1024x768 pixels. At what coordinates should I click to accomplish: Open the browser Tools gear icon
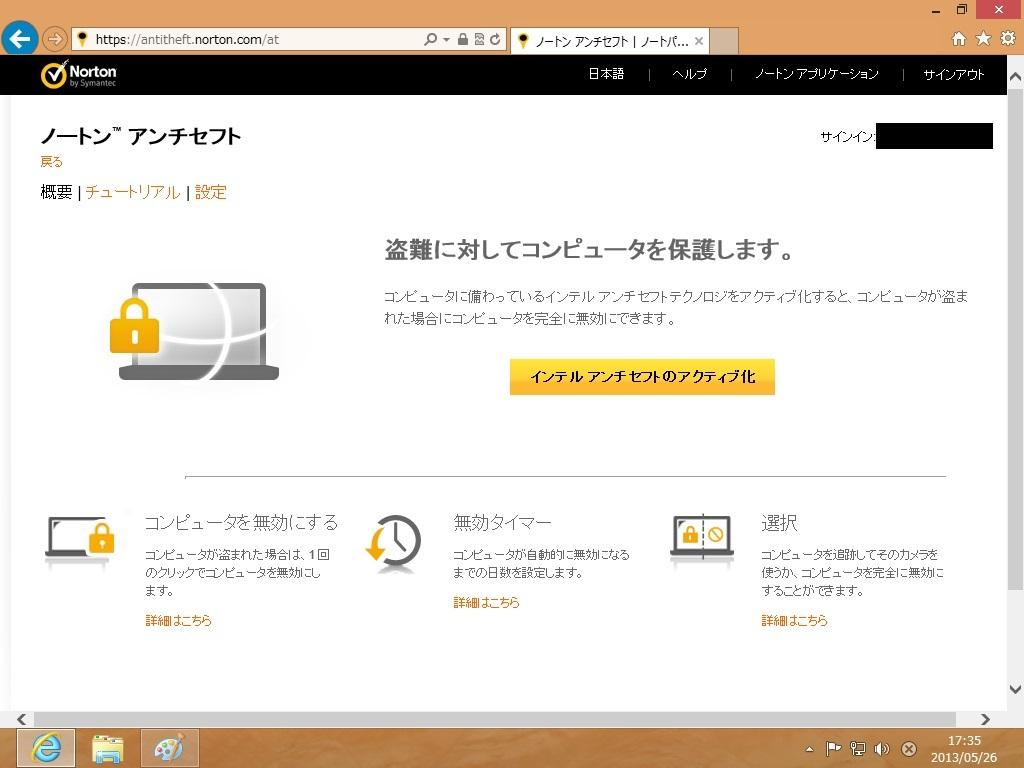pos(1007,39)
